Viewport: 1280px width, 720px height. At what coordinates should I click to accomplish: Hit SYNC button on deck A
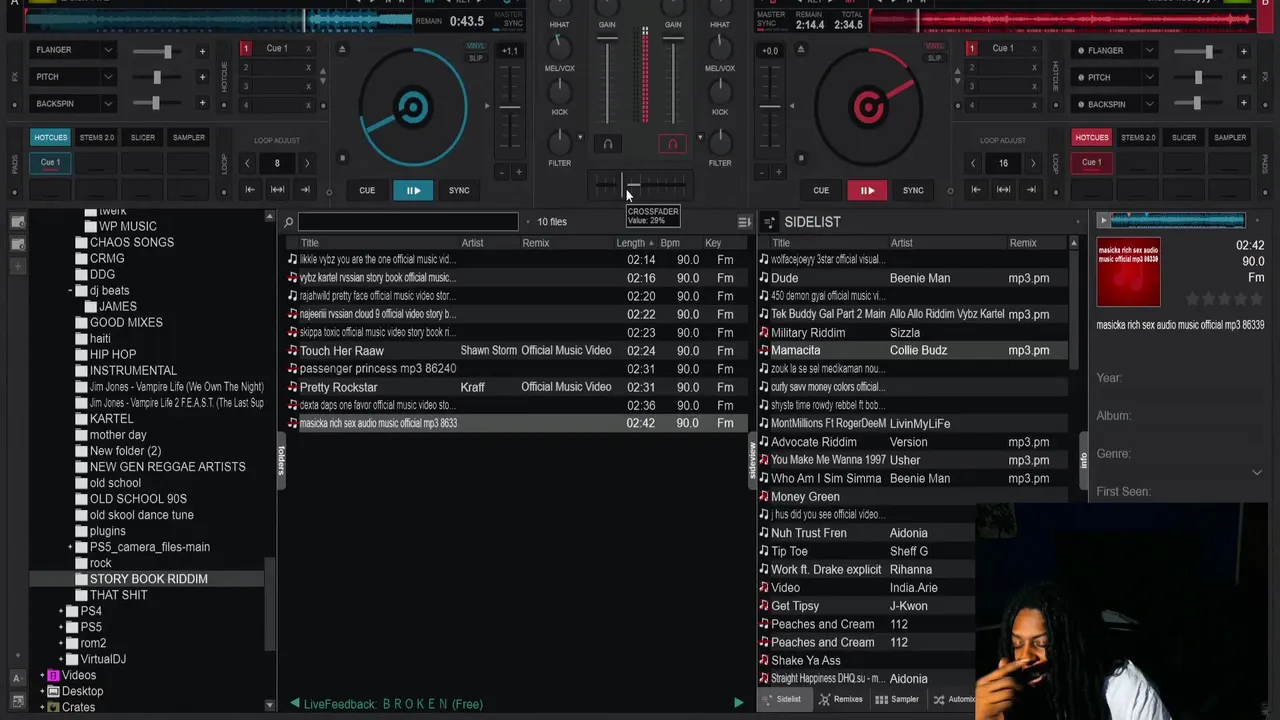pyautogui.click(x=459, y=190)
